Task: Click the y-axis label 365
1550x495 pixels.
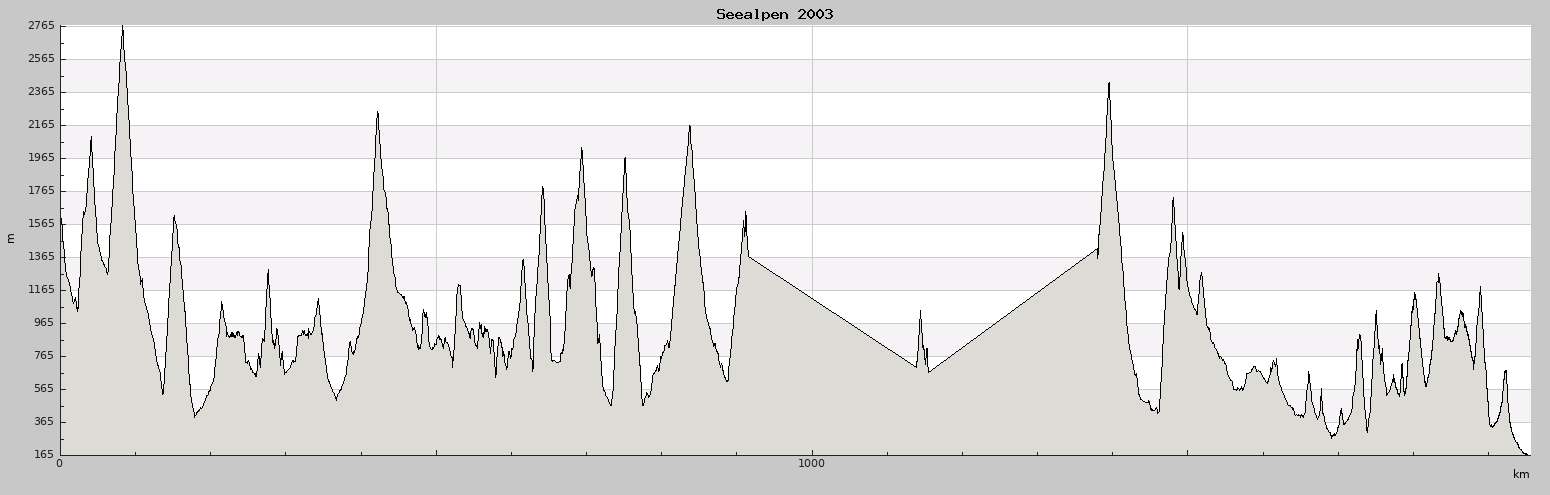Action: tap(44, 422)
